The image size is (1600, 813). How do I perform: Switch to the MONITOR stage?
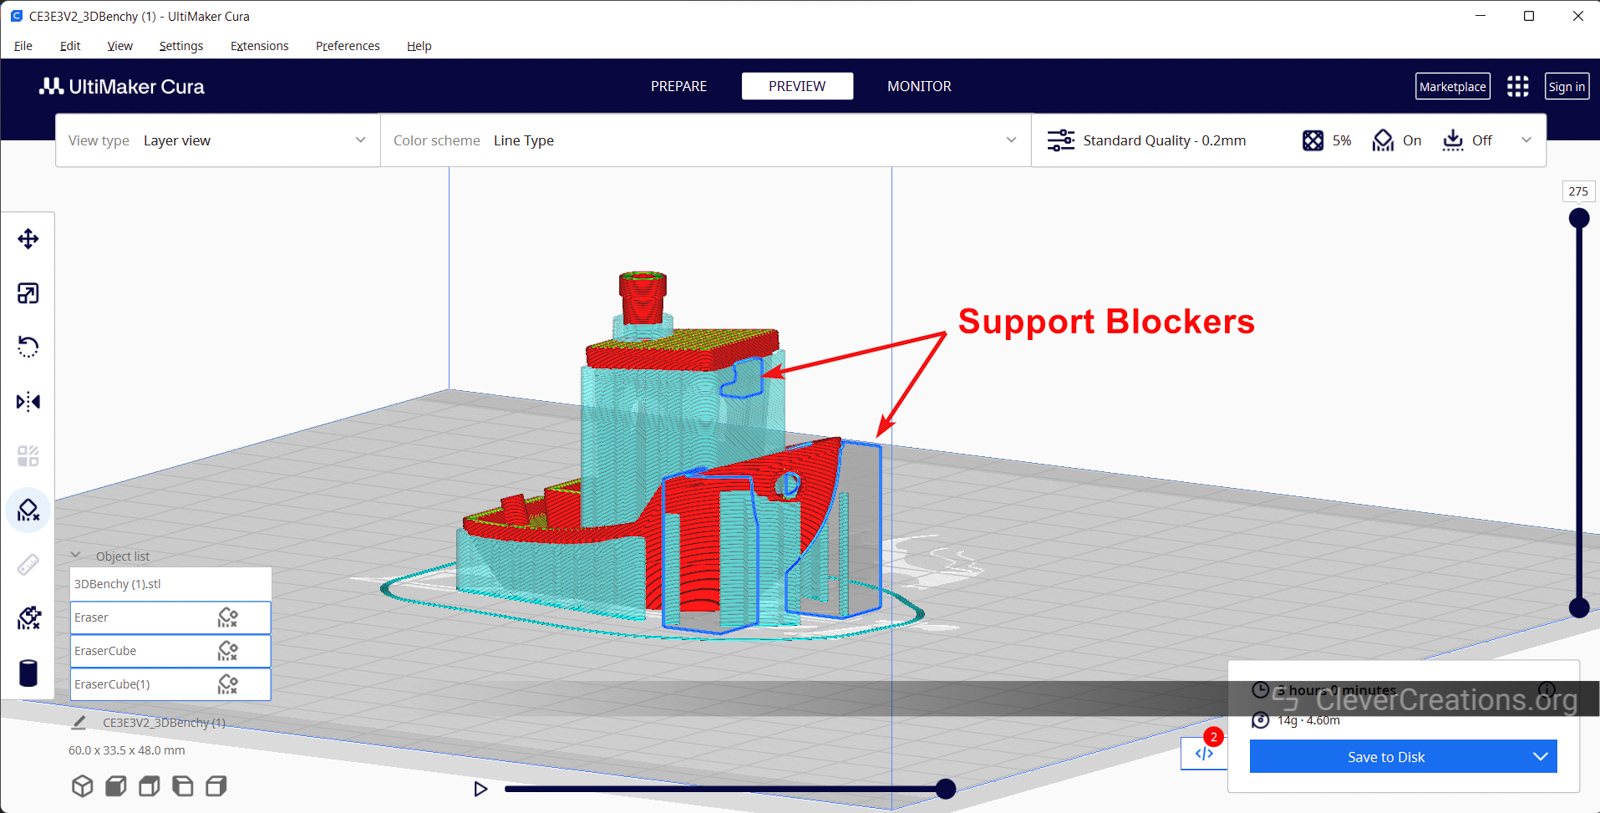919,86
